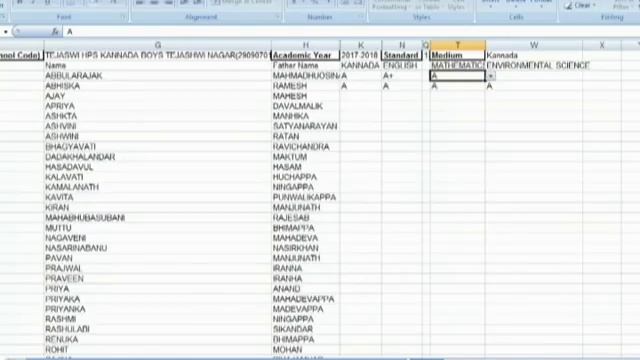
Task: Select column G header
Action: pos(158,45)
